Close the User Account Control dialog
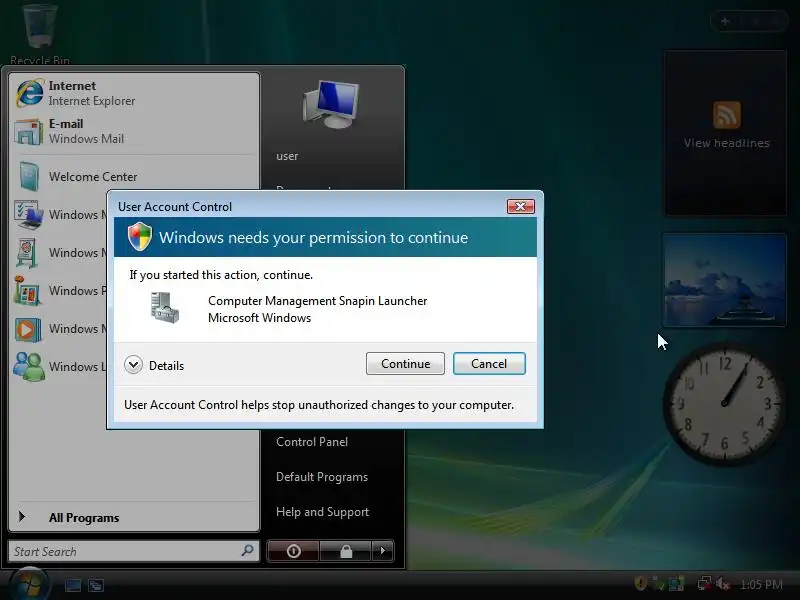 tap(520, 206)
